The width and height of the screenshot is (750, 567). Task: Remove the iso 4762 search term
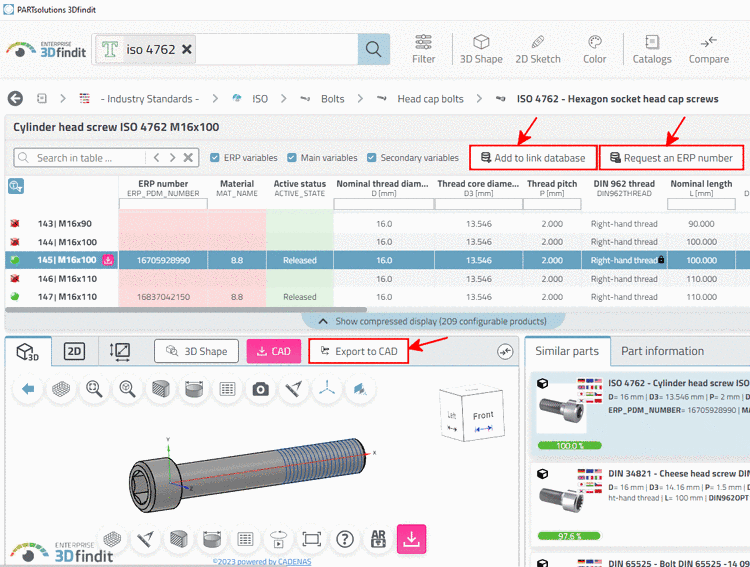(187, 49)
